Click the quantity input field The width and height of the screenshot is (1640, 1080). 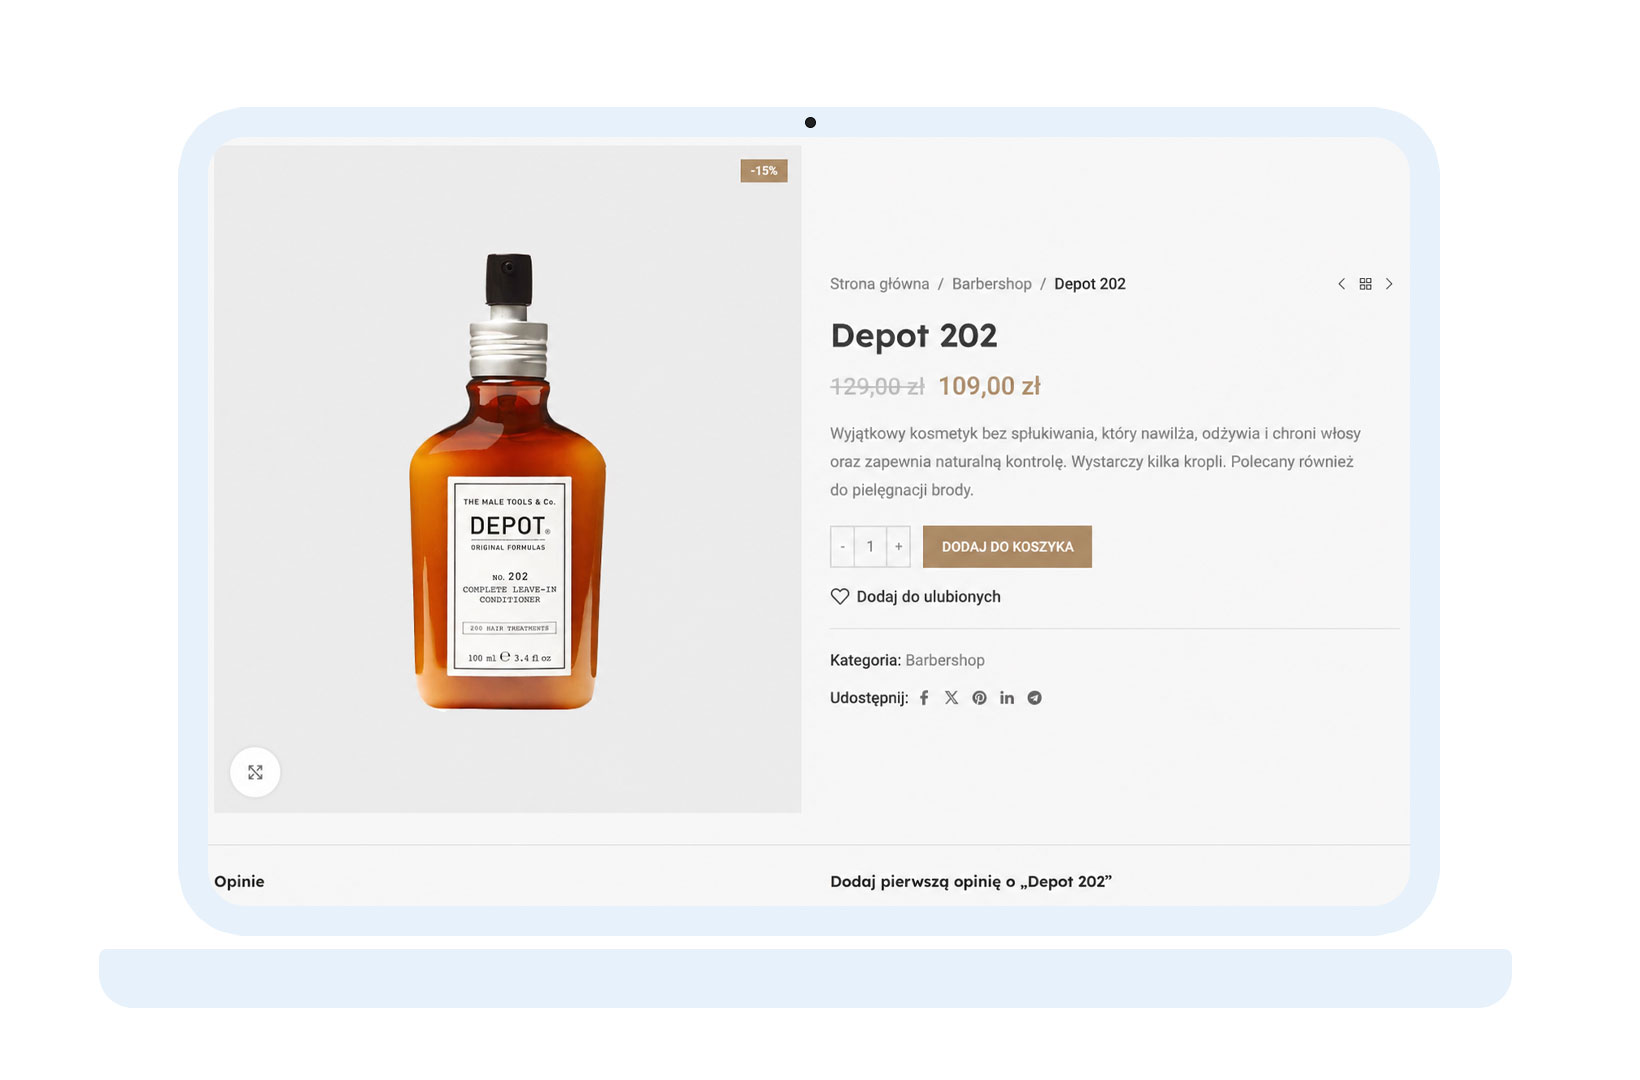(870, 547)
